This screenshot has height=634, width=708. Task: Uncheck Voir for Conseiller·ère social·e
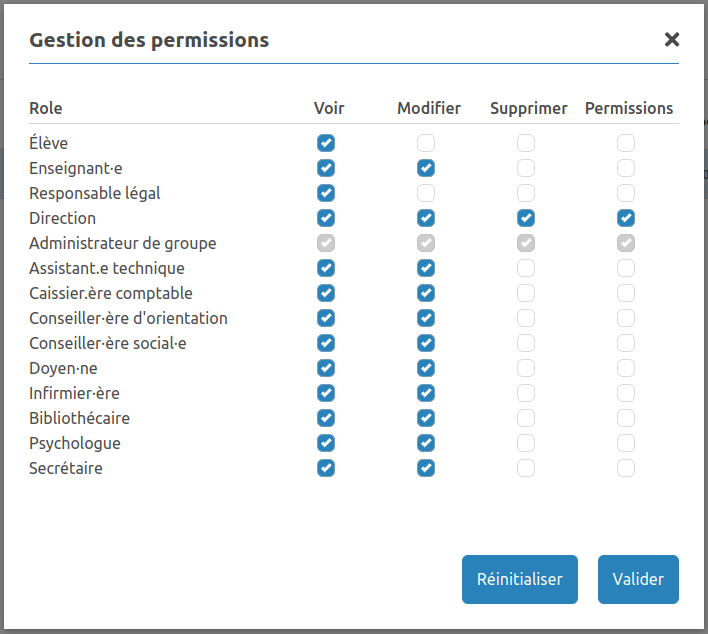point(326,343)
